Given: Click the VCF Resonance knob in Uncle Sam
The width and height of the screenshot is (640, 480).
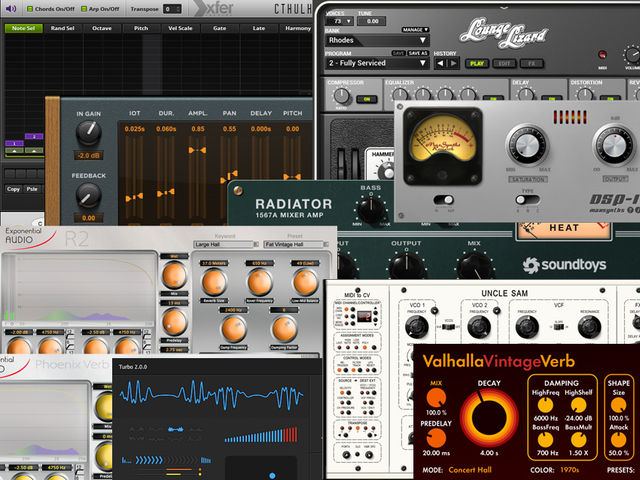Looking at the screenshot, I should pos(589,327).
